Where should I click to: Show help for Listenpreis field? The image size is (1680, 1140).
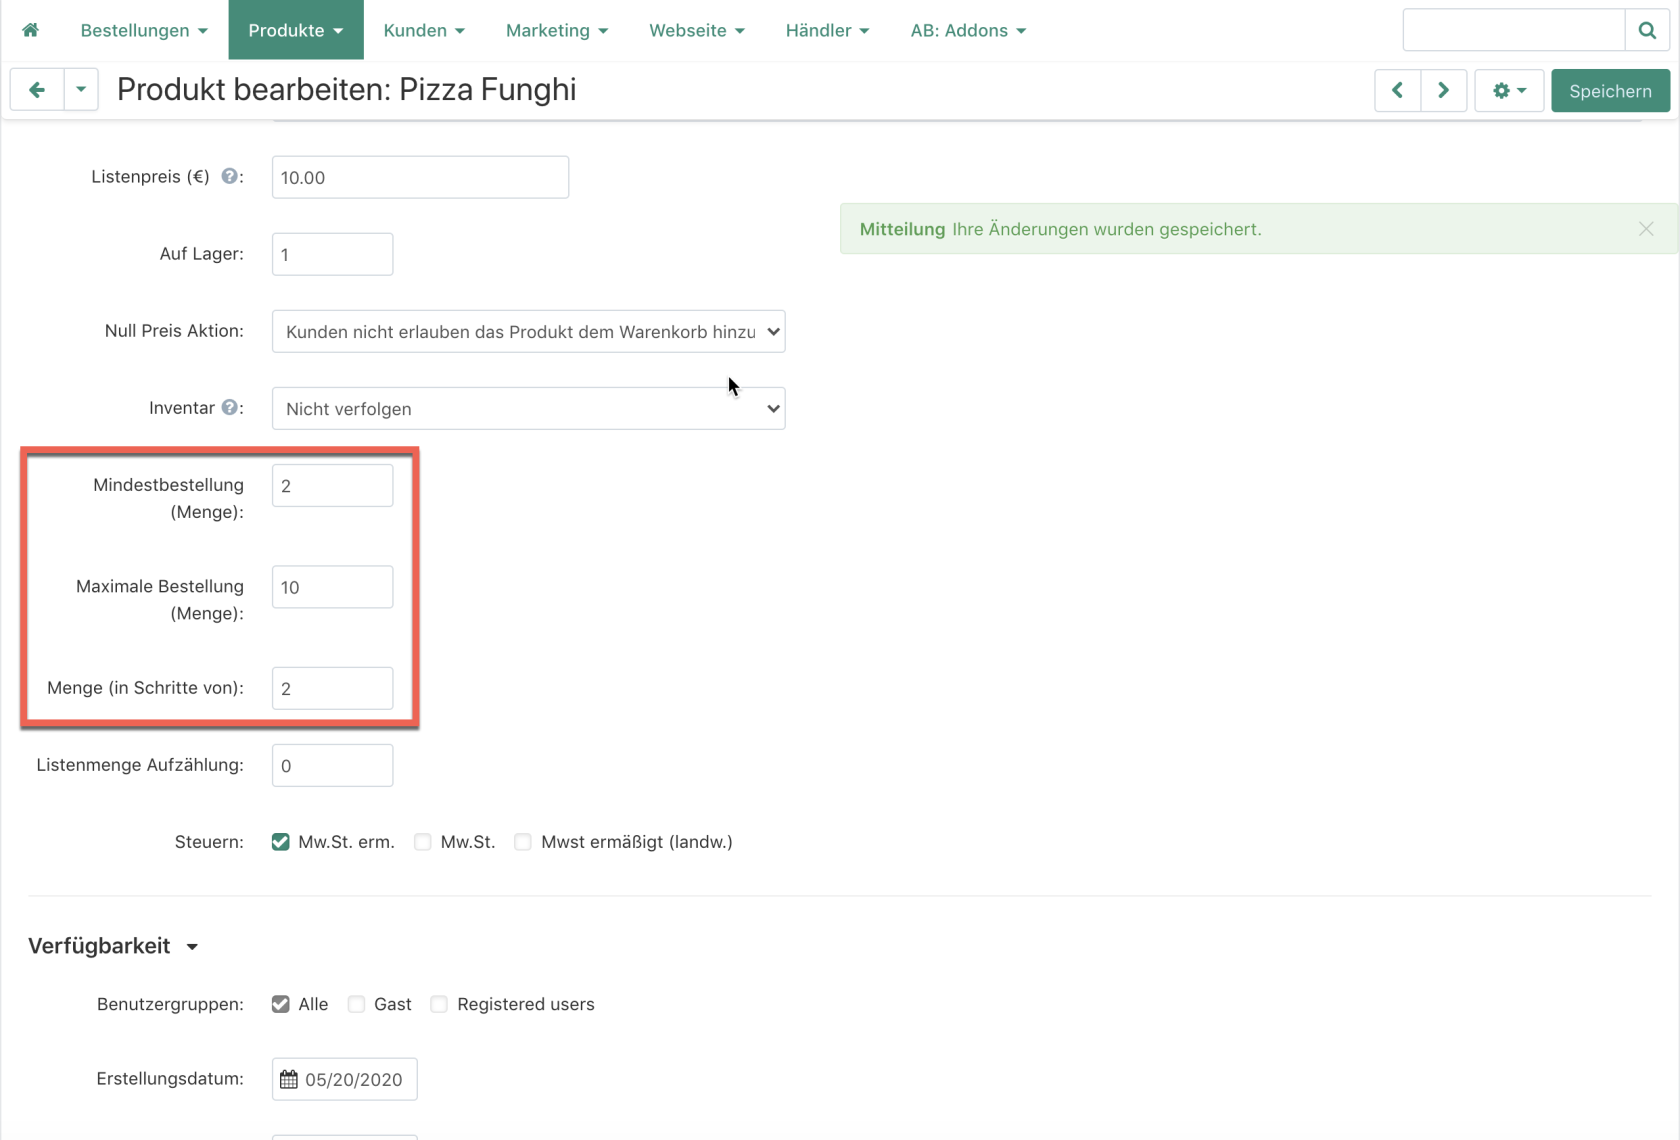pos(230,176)
